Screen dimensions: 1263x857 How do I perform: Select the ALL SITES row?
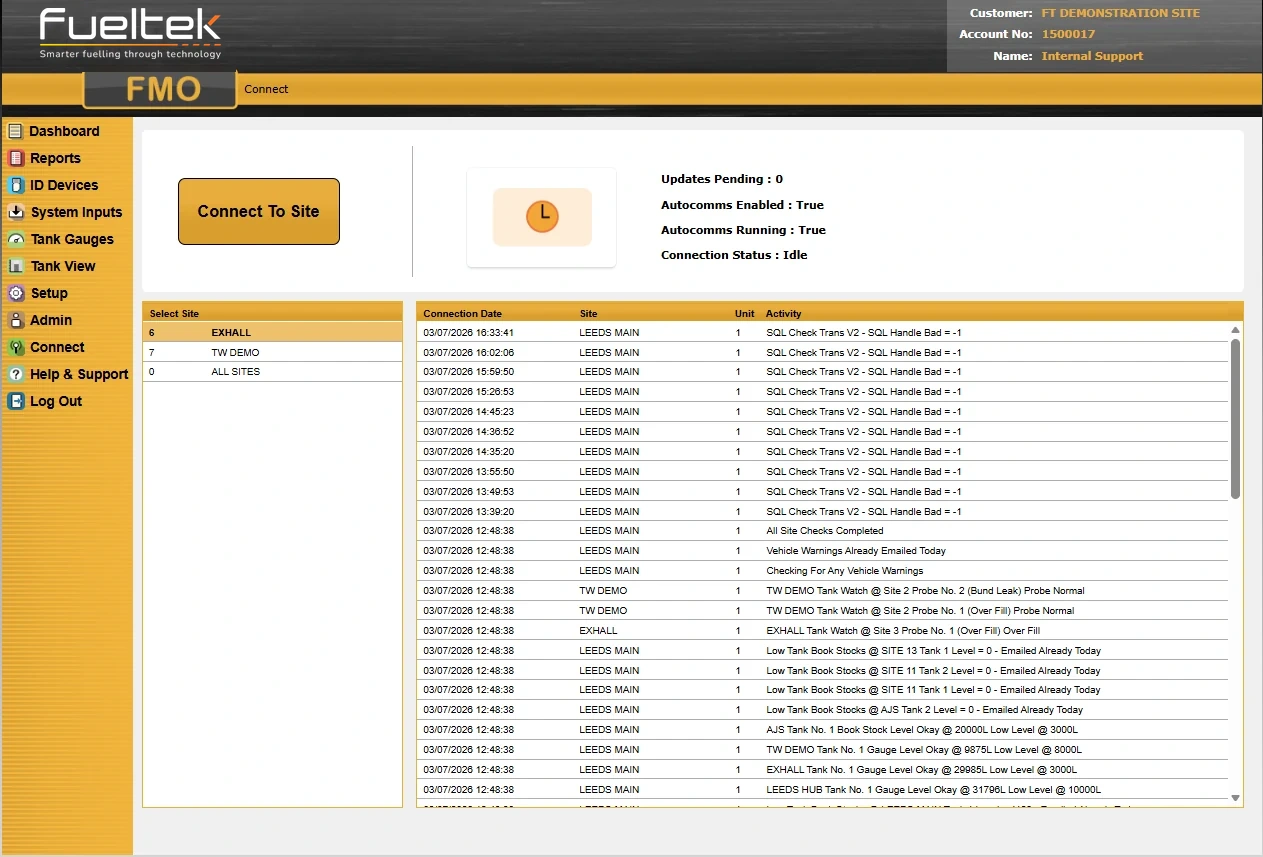pyautogui.click(x=272, y=371)
